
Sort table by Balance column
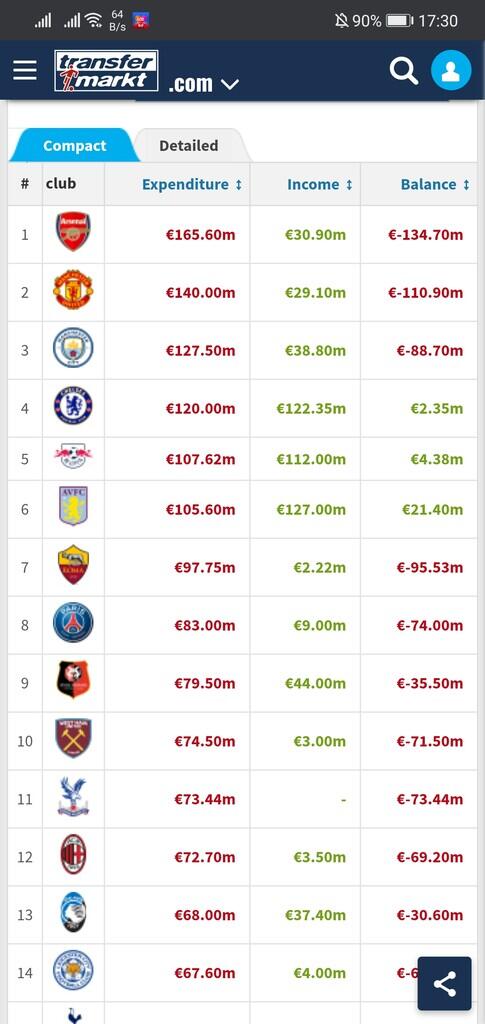(x=435, y=184)
